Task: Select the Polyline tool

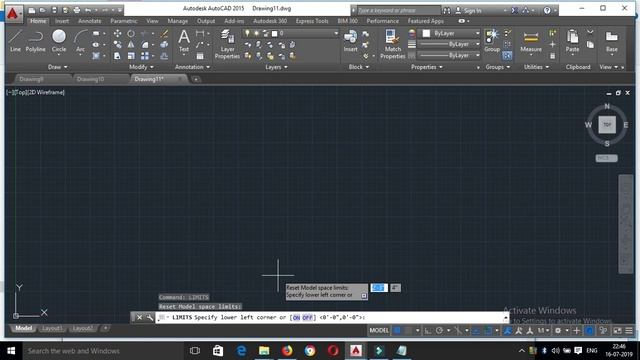Action: click(36, 41)
